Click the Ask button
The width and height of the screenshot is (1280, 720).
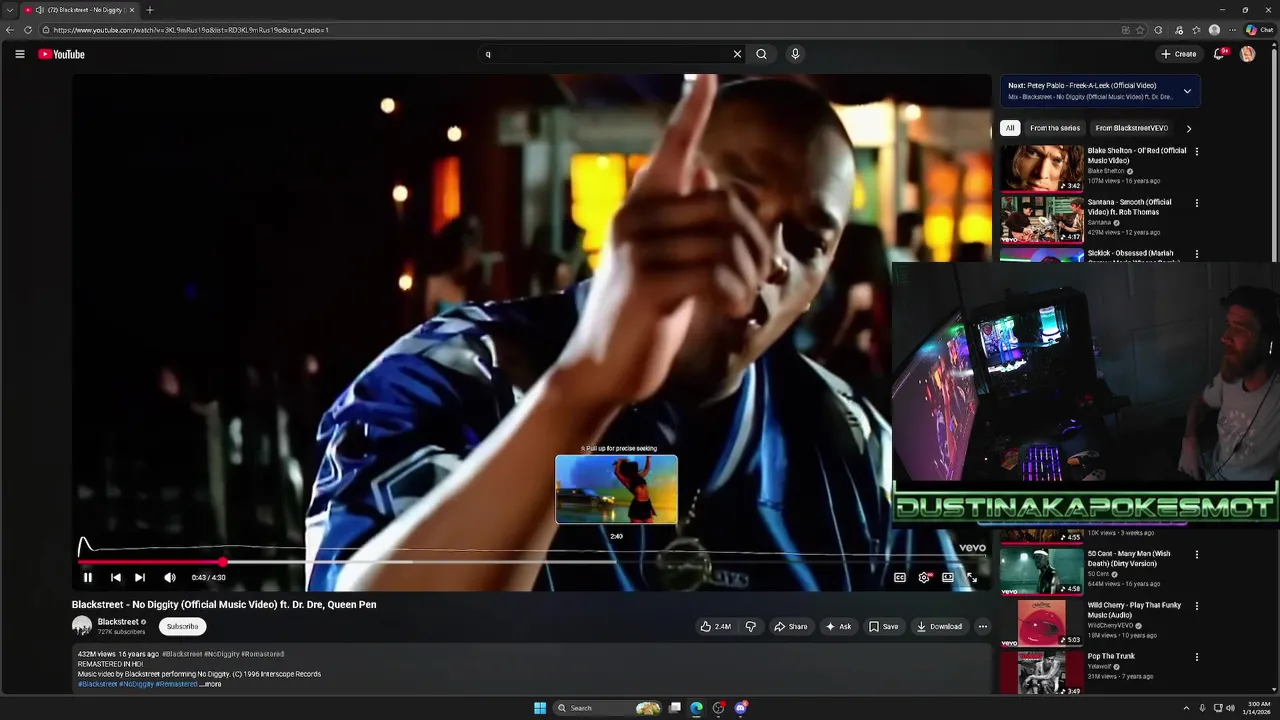(838, 626)
